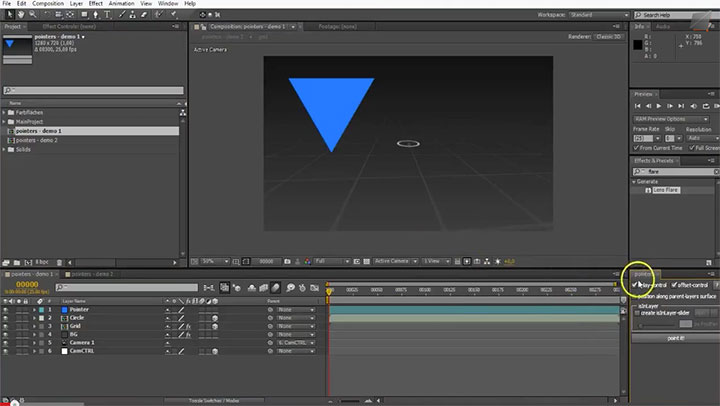Select the Pen tool
Image resolution: width=720 pixels, height=406 pixels.
[x=96, y=15]
